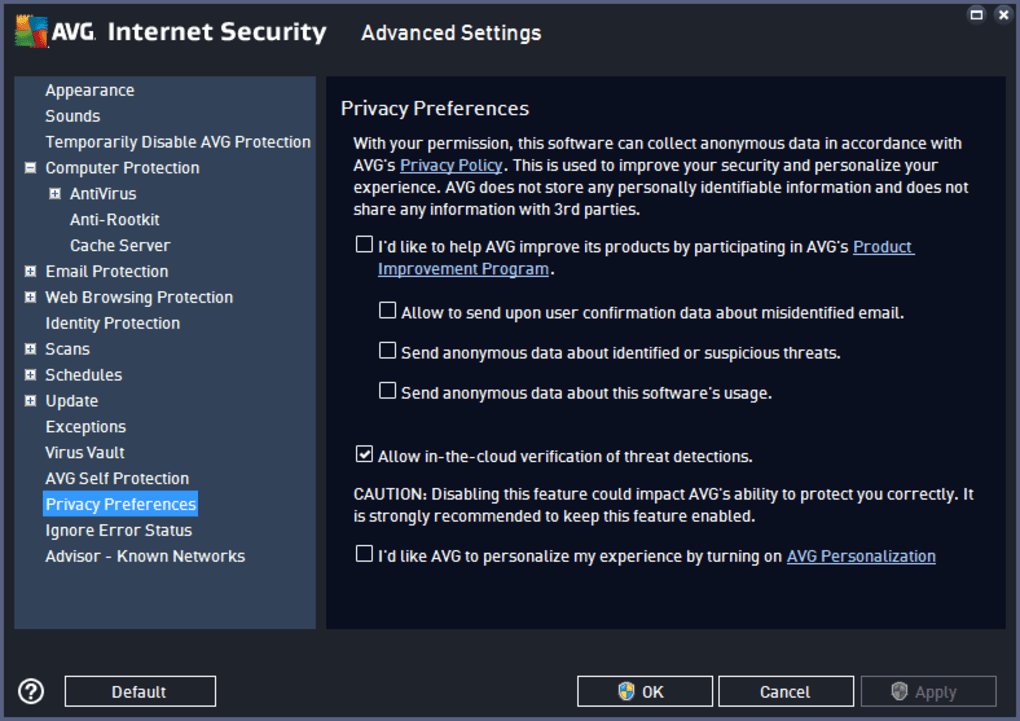
Task: Disable in-the-cloud verification of threat detections
Action: click(x=363, y=455)
